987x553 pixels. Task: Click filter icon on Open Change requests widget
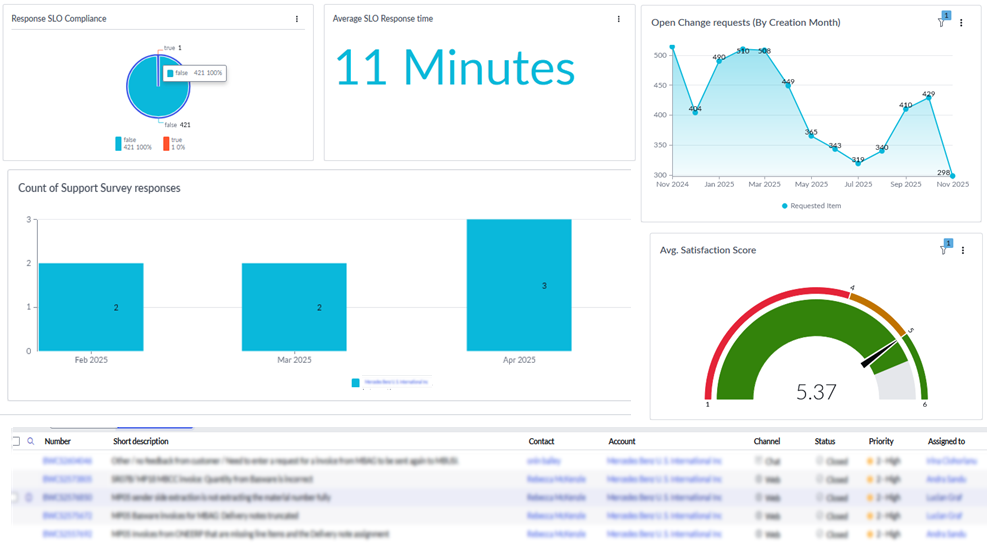pyautogui.click(x=942, y=22)
